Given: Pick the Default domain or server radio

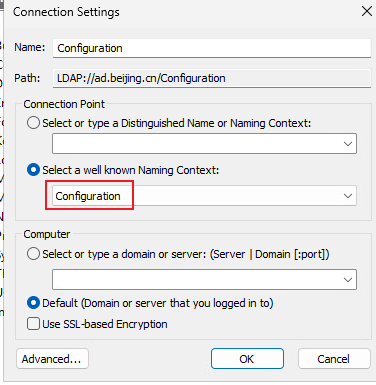Looking at the screenshot, I should point(33,303).
